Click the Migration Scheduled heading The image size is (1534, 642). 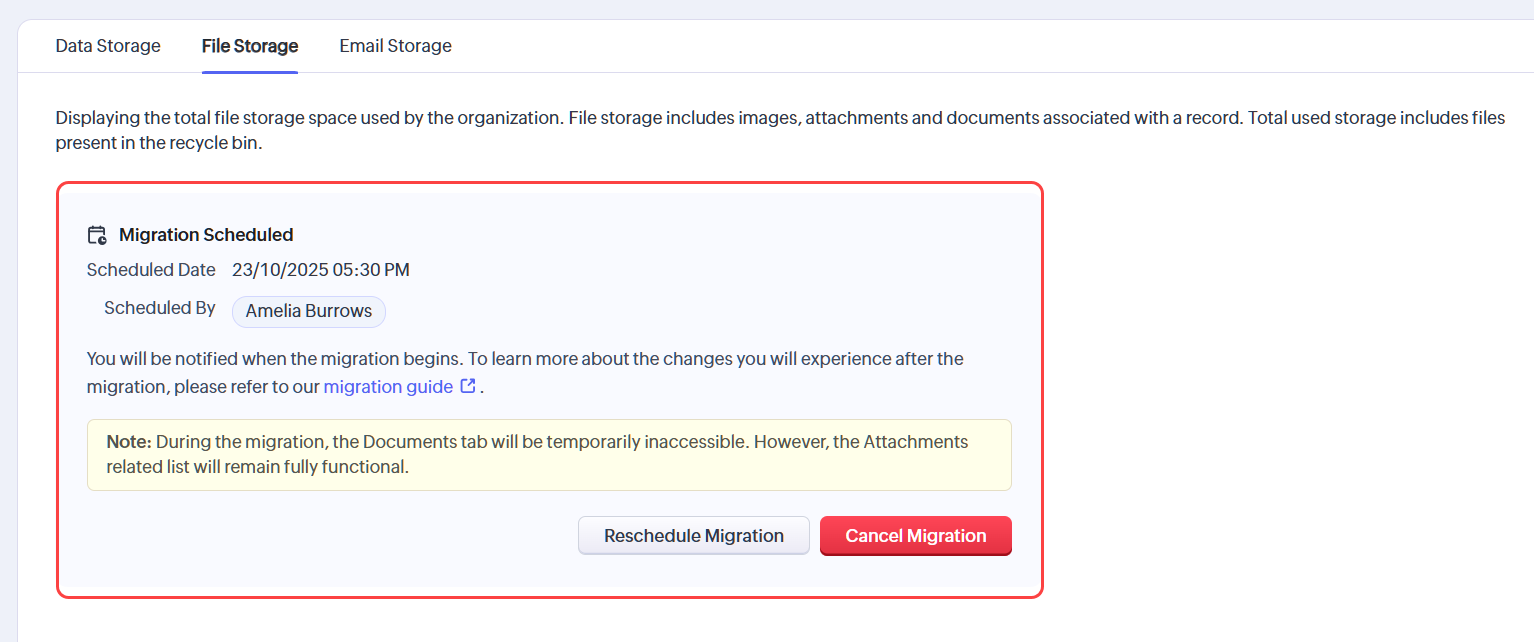click(x=206, y=236)
